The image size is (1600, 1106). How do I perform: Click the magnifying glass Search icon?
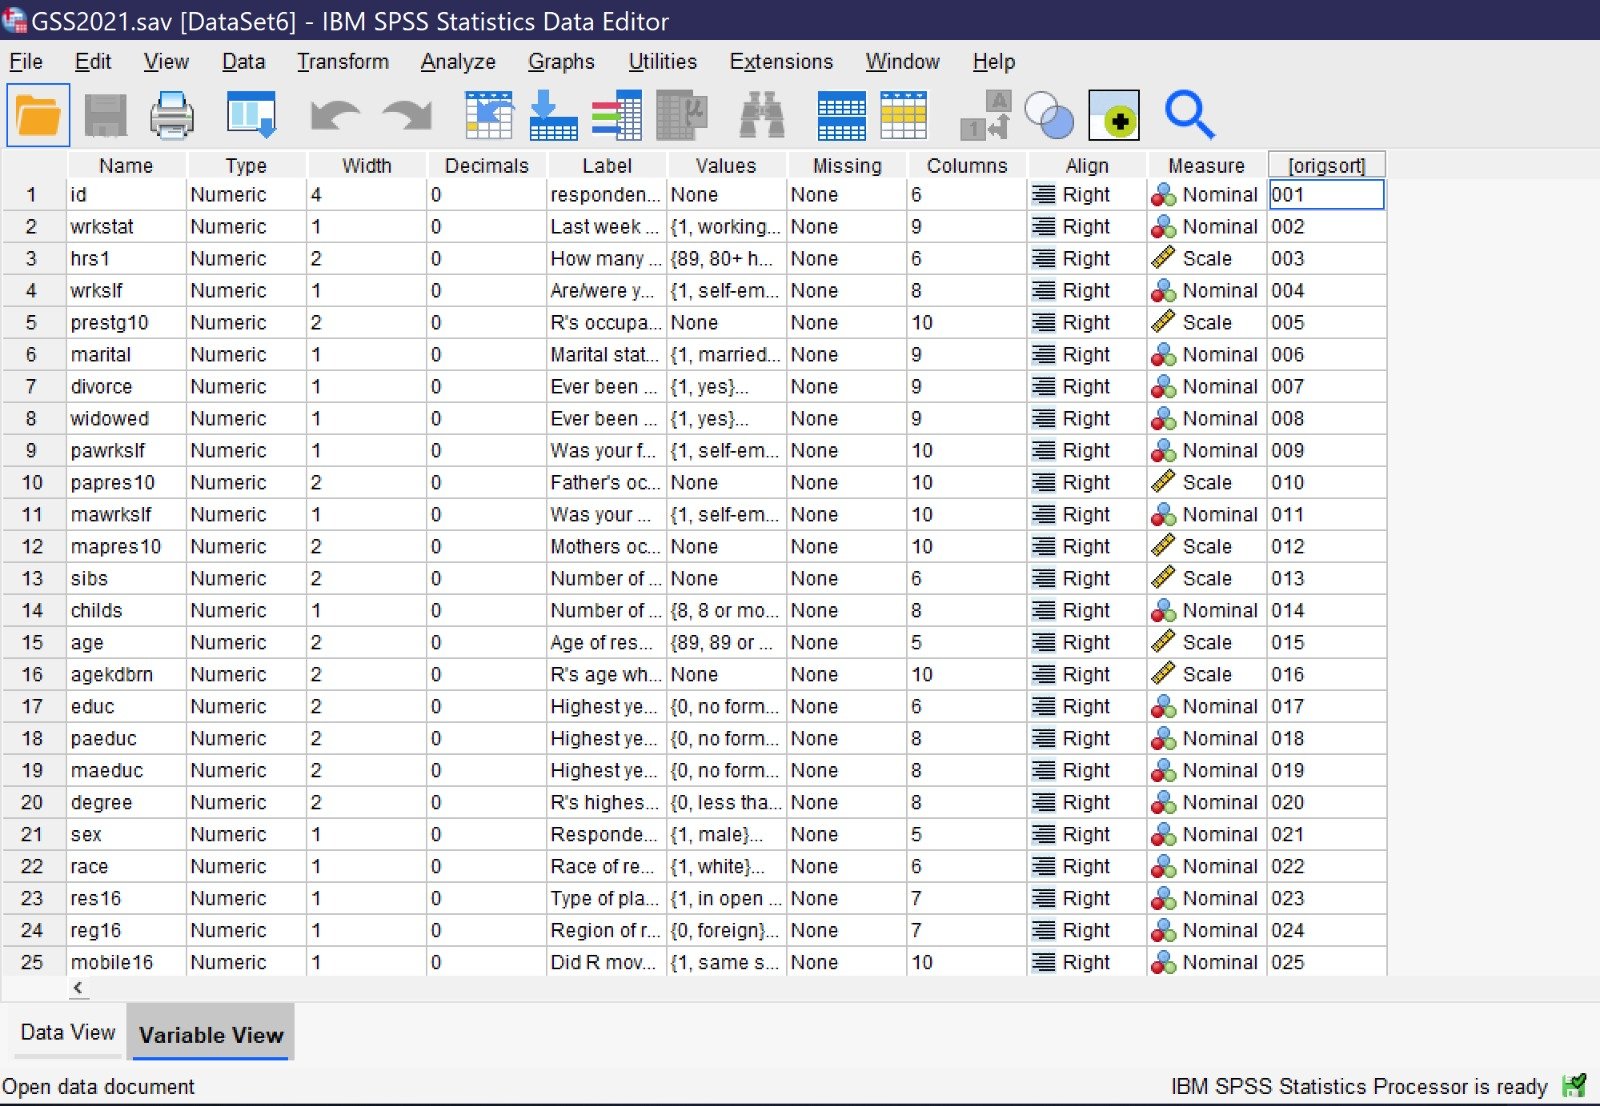coord(1189,115)
